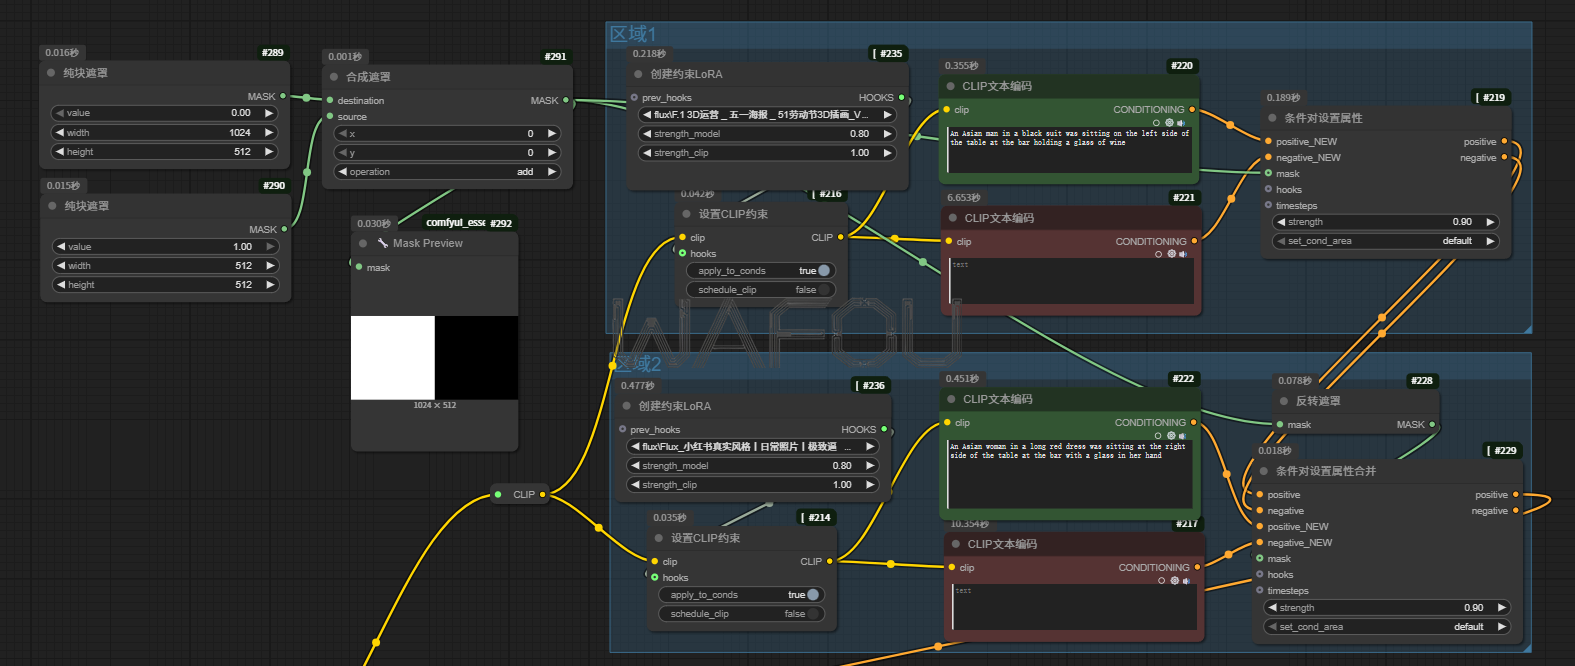Increase strength_model in node #235
Screen dimensions: 1575x666
pyautogui.click(x=887, y=134)
